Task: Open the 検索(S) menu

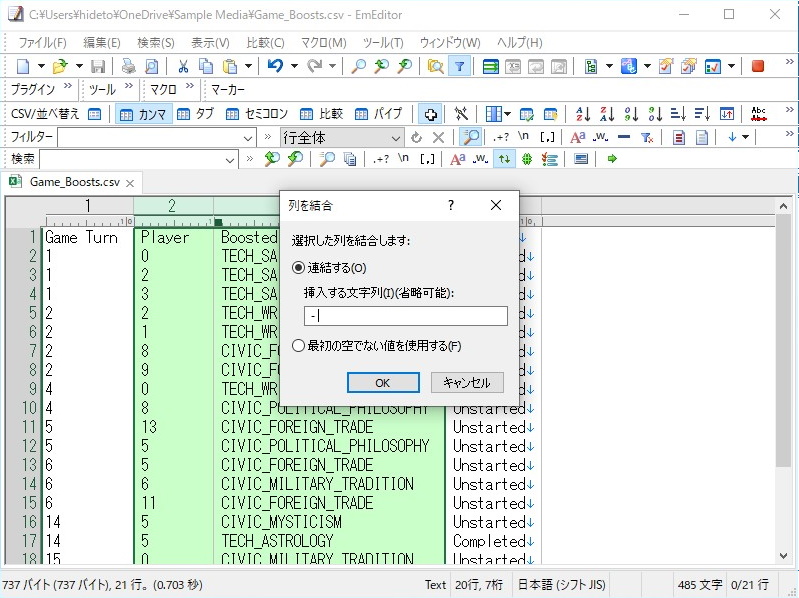Action: click(156, 43)
